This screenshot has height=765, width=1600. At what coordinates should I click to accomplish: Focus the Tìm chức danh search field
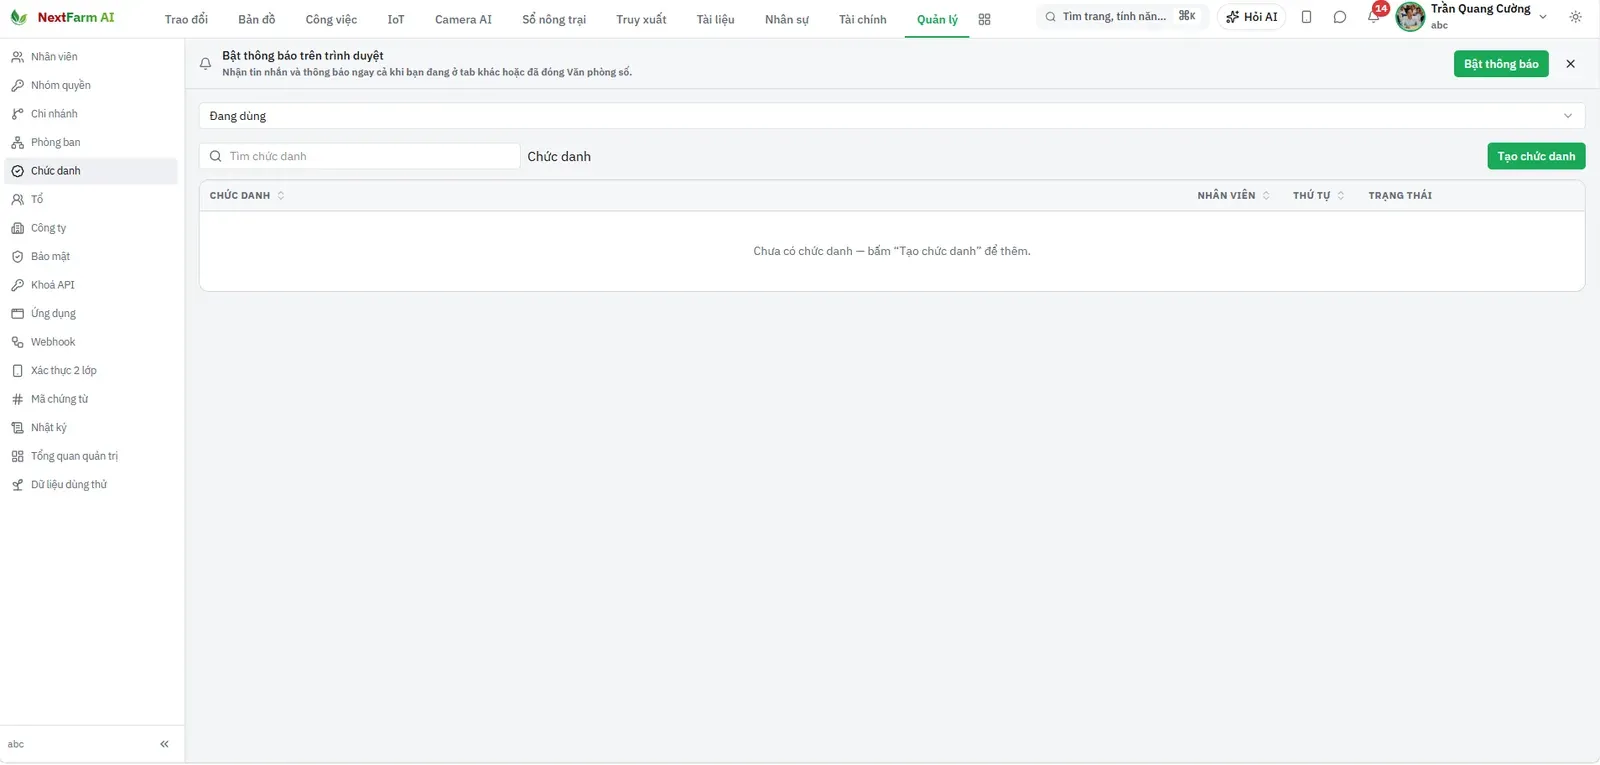360,156
